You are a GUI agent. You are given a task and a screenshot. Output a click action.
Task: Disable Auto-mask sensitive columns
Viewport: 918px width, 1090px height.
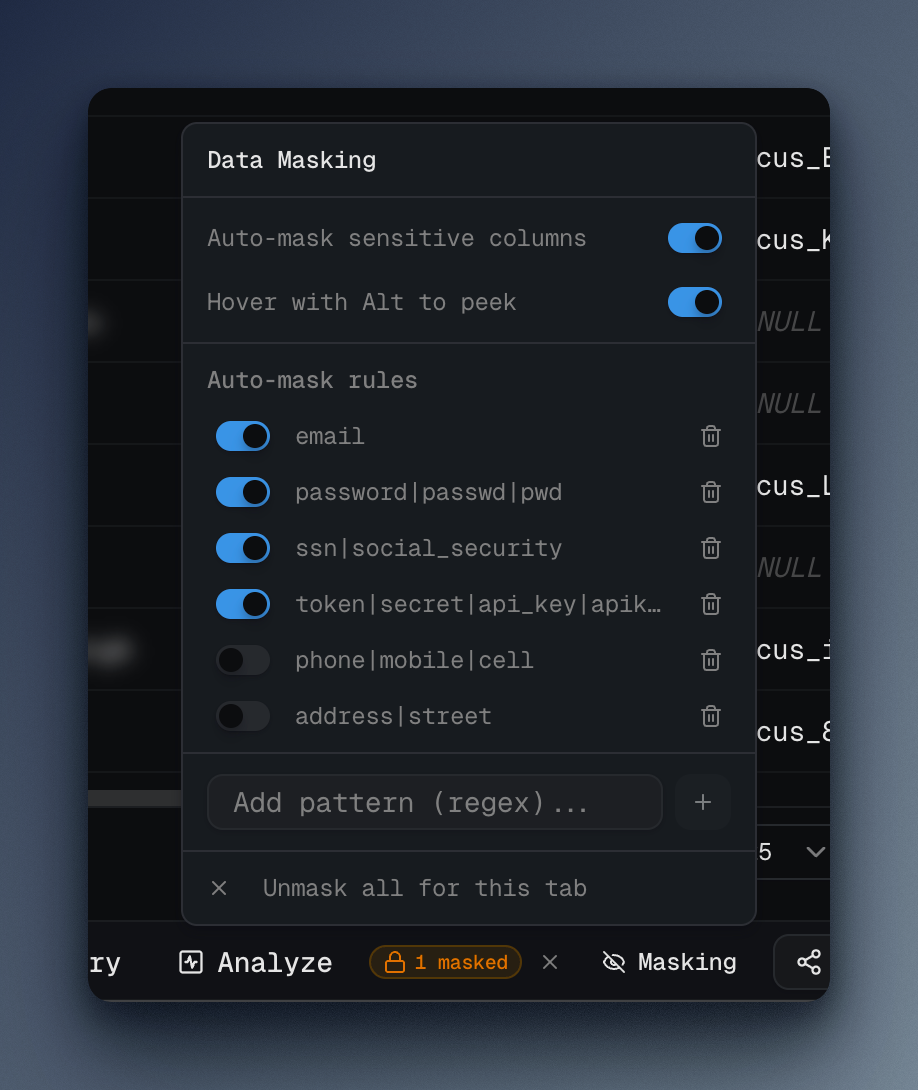695,238
